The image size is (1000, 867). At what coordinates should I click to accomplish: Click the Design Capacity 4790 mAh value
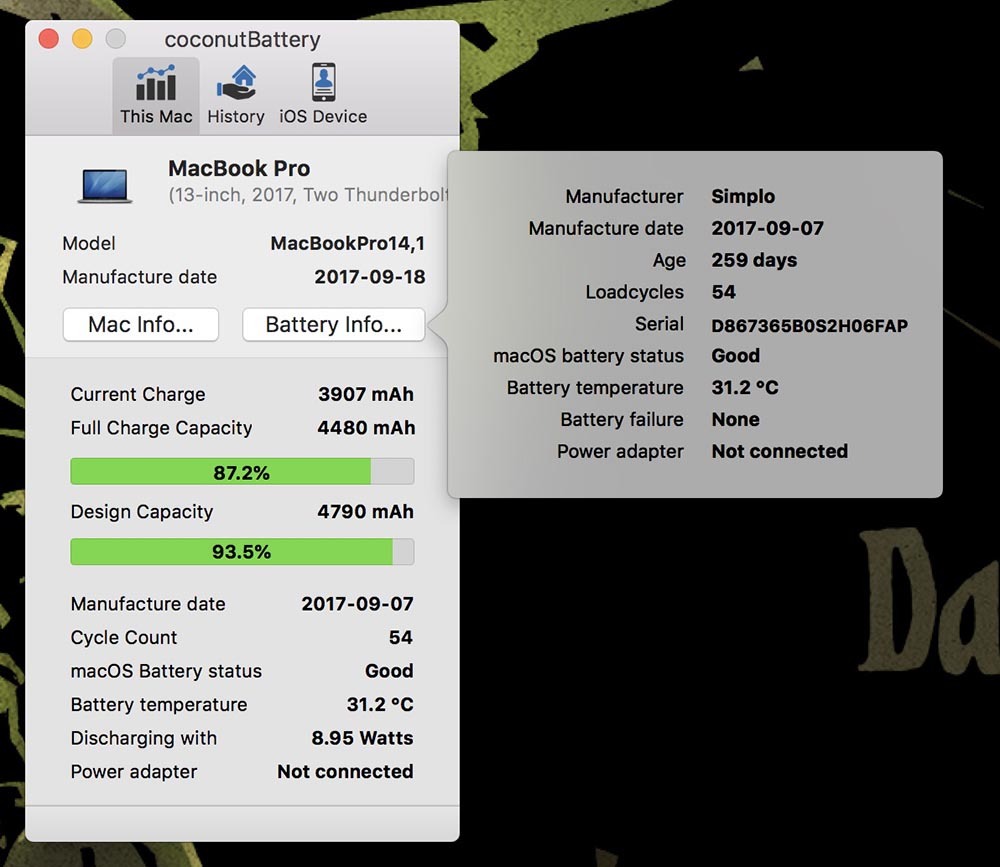click(x=365, y=512)
